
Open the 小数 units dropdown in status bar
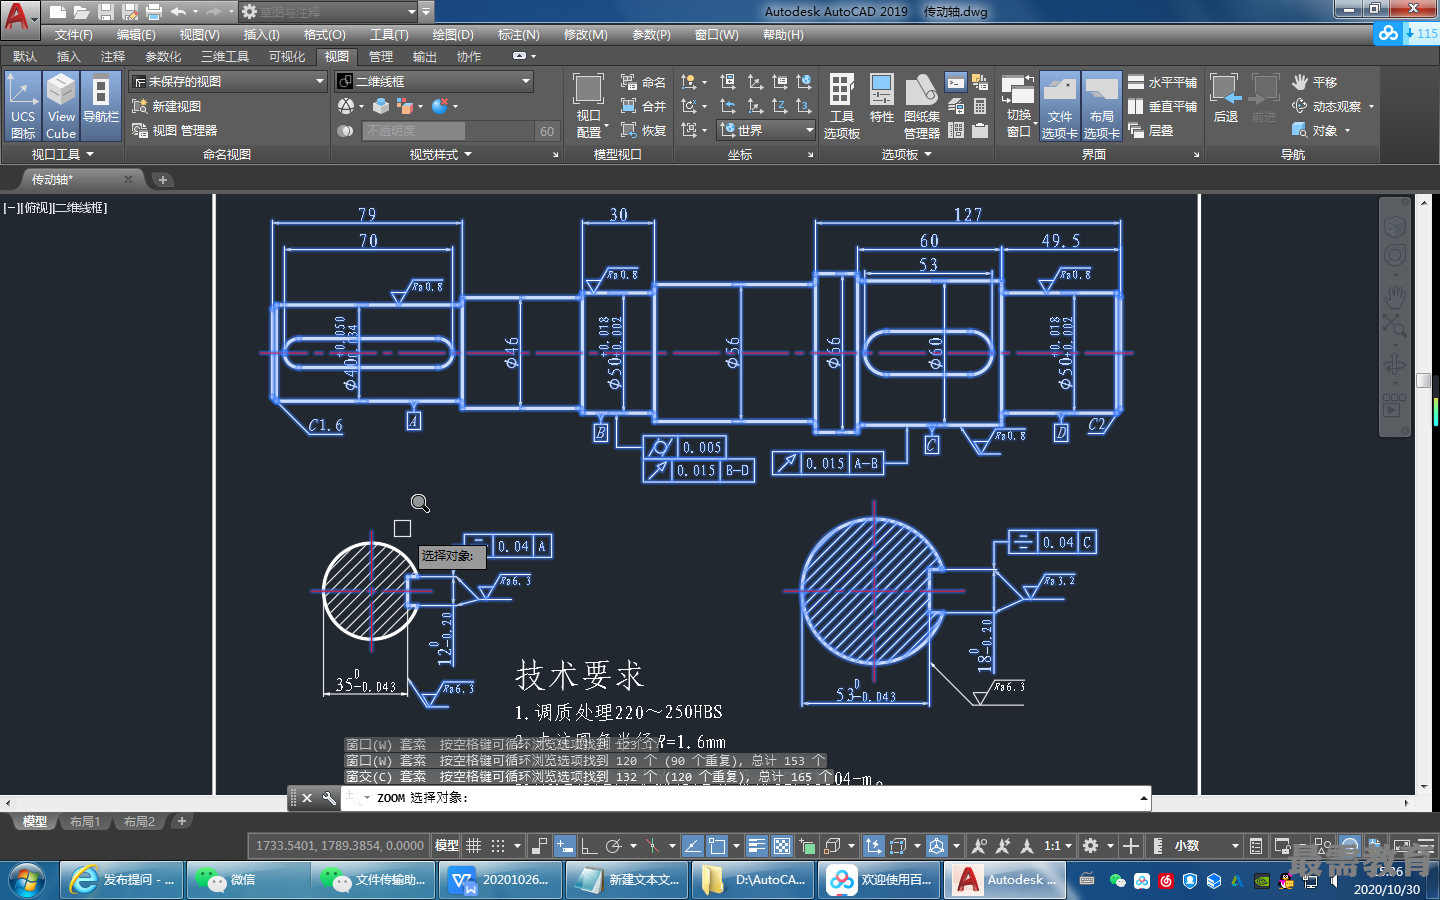tap(1206, 846)
